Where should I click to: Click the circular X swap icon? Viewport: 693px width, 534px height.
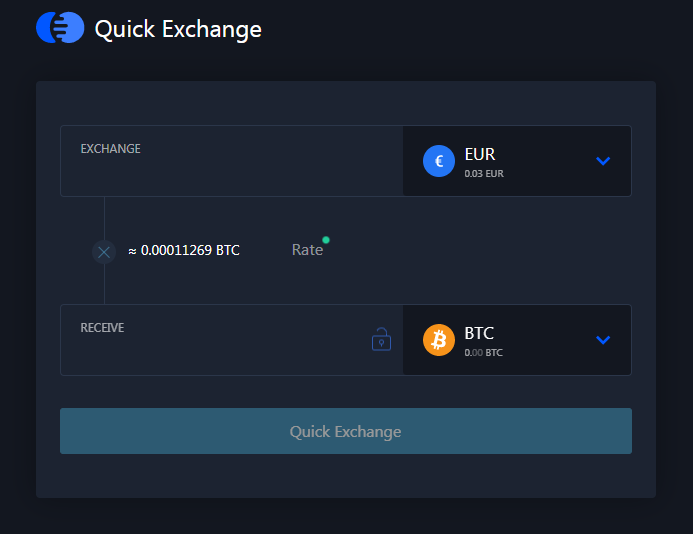tap(104, 252)
